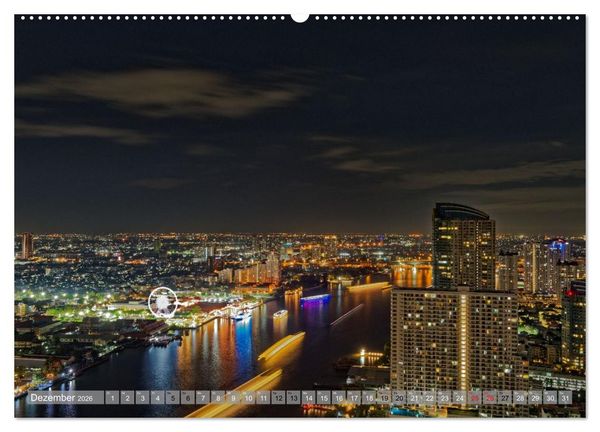Select day 24 in the calendar strip
Screen dimensions: 600x432
click(x=460, y=398)
